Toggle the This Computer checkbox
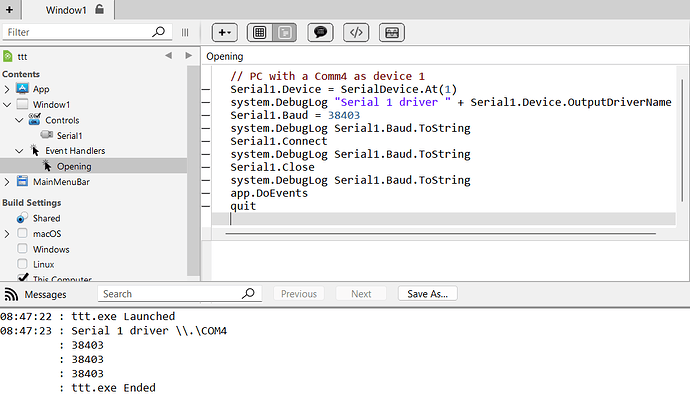The height and width of the screenshot is (408, 690). (x=22, y=277)
